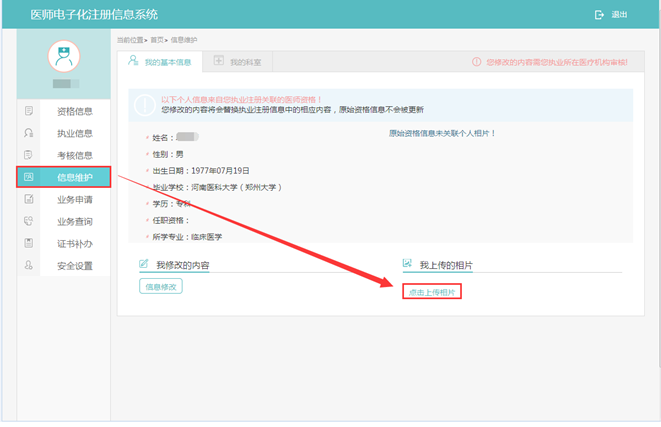This screenshot has width=661, height=427.
Task: Open 安全设置 via its sidebar icon
Action: coord(29,265)
